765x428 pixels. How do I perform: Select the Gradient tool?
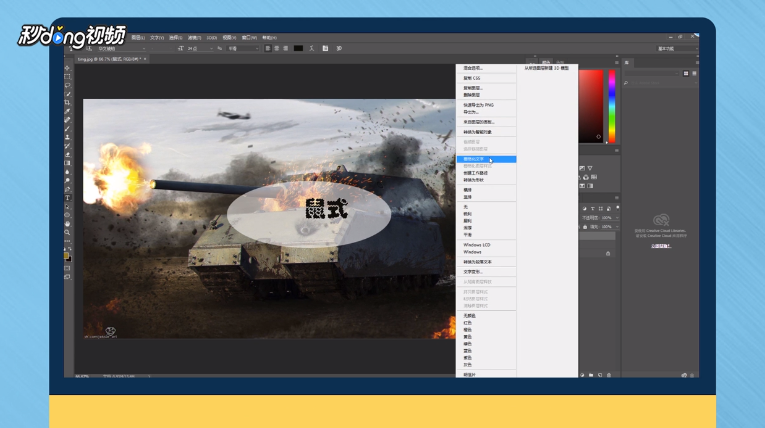[x=67, y=163]
